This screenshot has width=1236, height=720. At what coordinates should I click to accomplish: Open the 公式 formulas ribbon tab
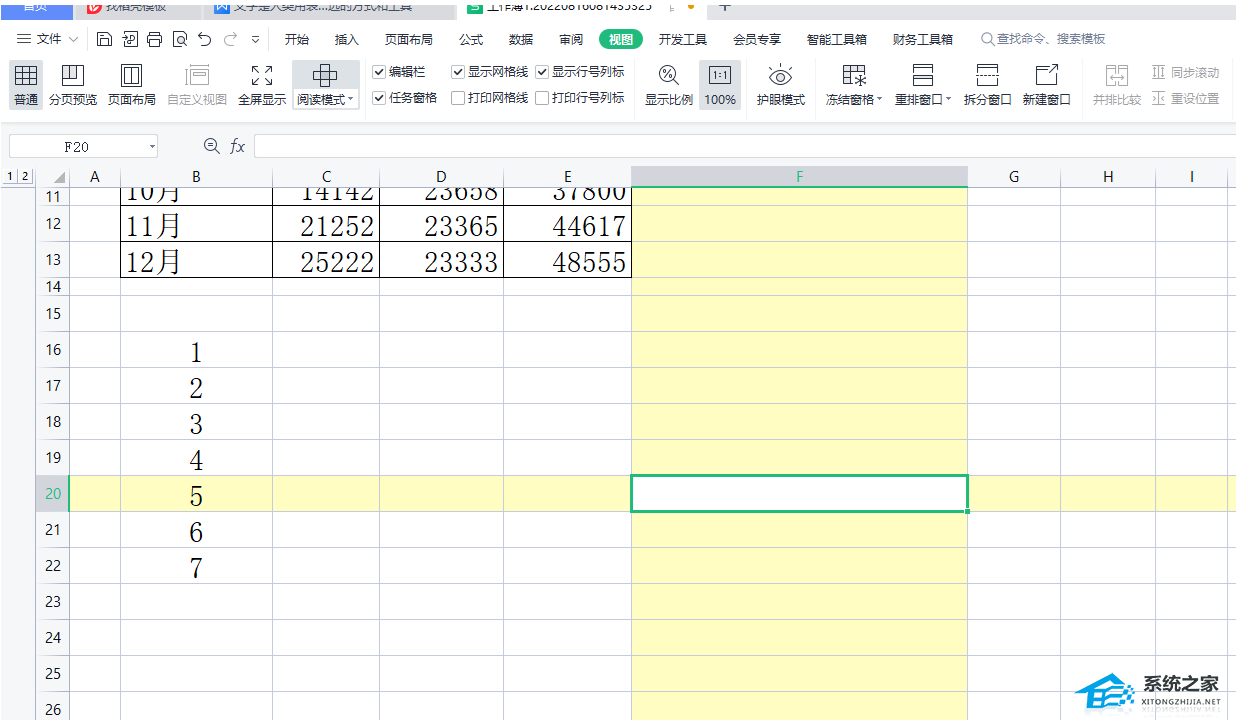(470, 39)
